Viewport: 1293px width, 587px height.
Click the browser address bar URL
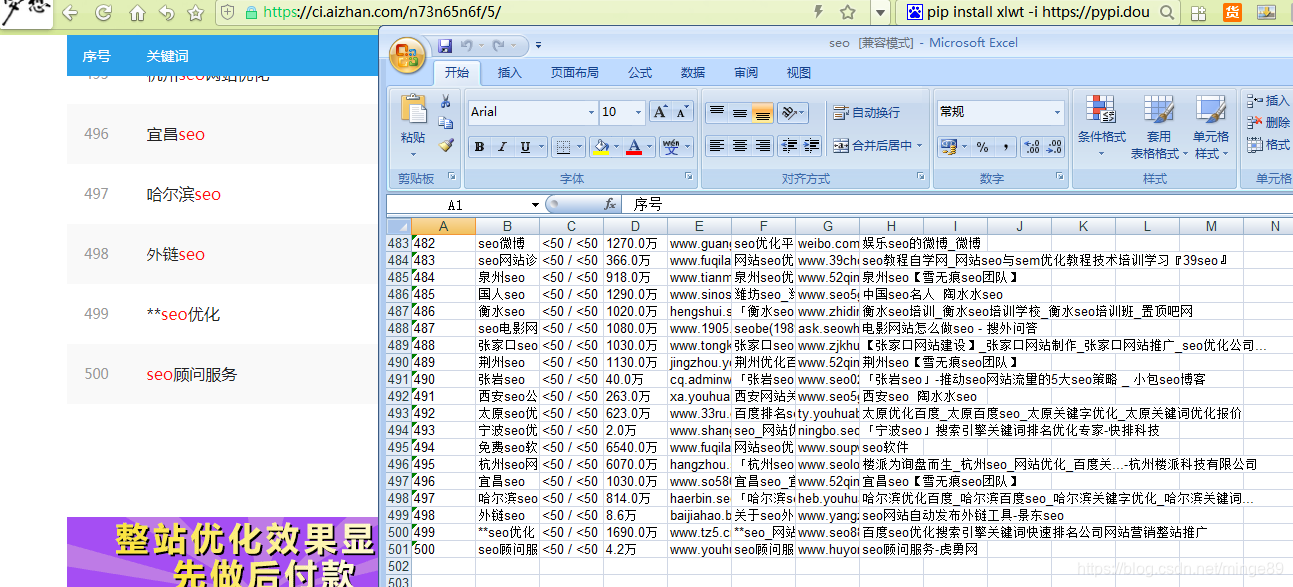pyautogui.click(x=382, y=12)
